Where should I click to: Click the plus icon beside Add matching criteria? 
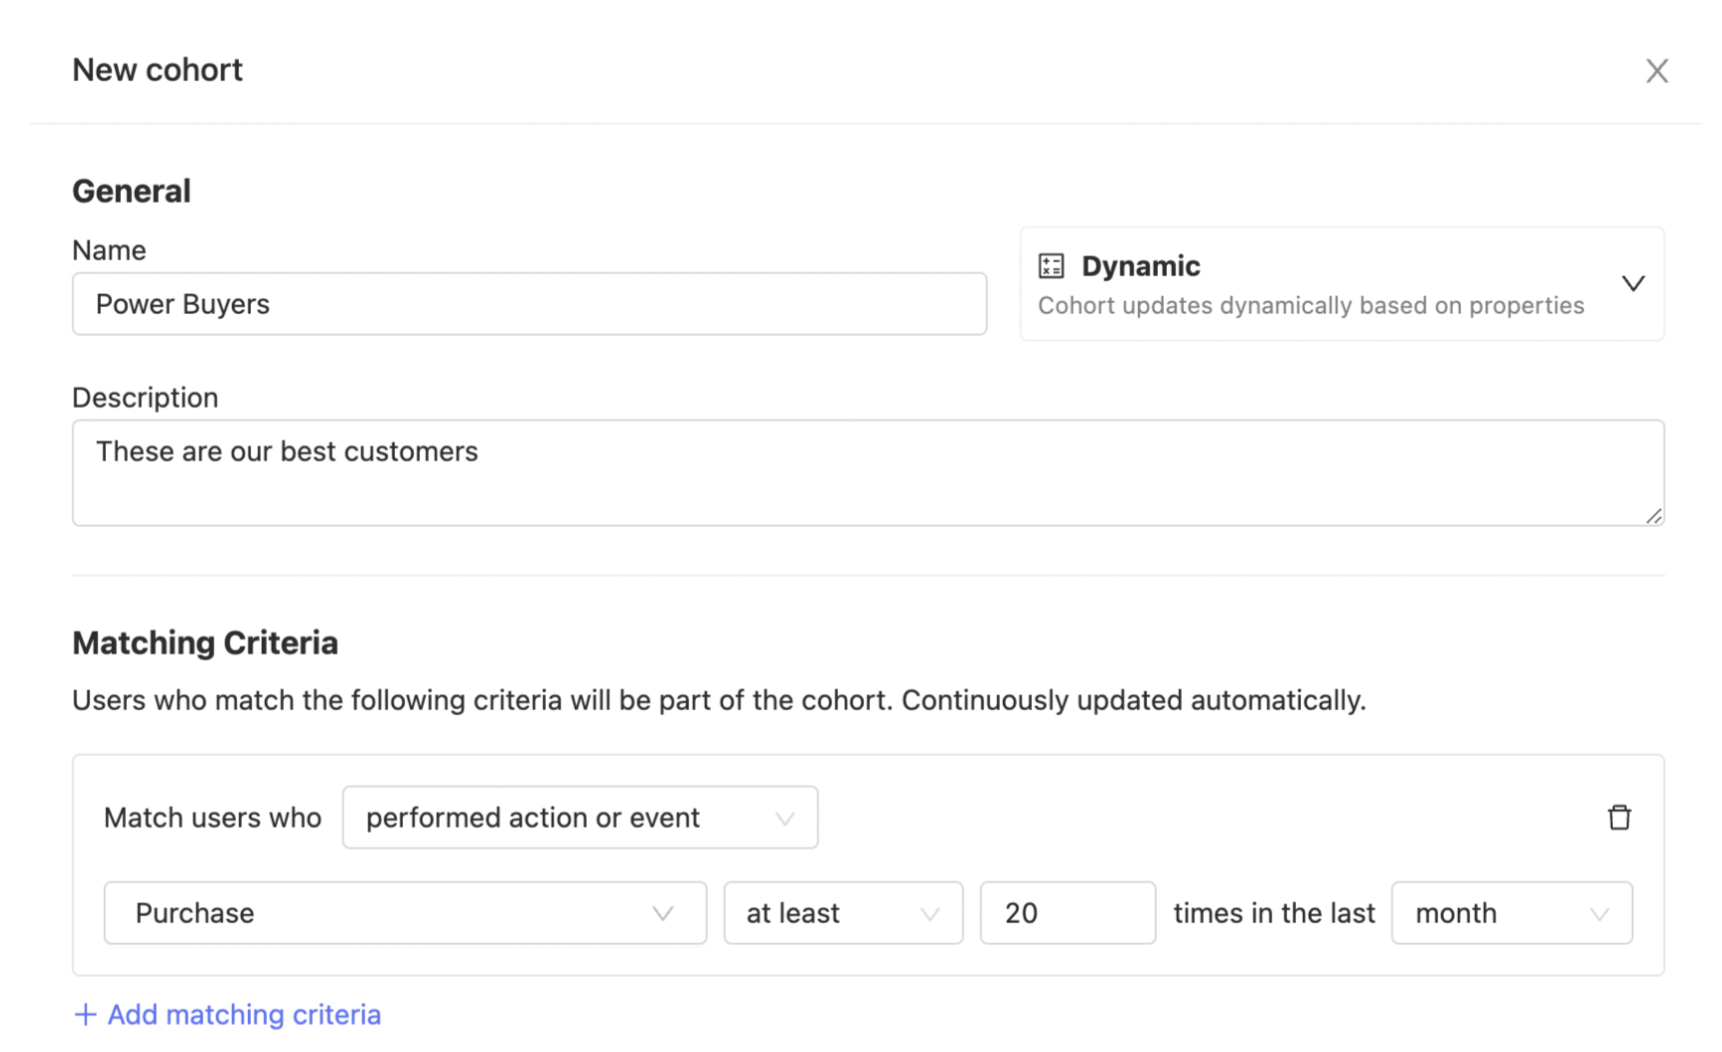pyautogui.click(x=86, y=1014)
